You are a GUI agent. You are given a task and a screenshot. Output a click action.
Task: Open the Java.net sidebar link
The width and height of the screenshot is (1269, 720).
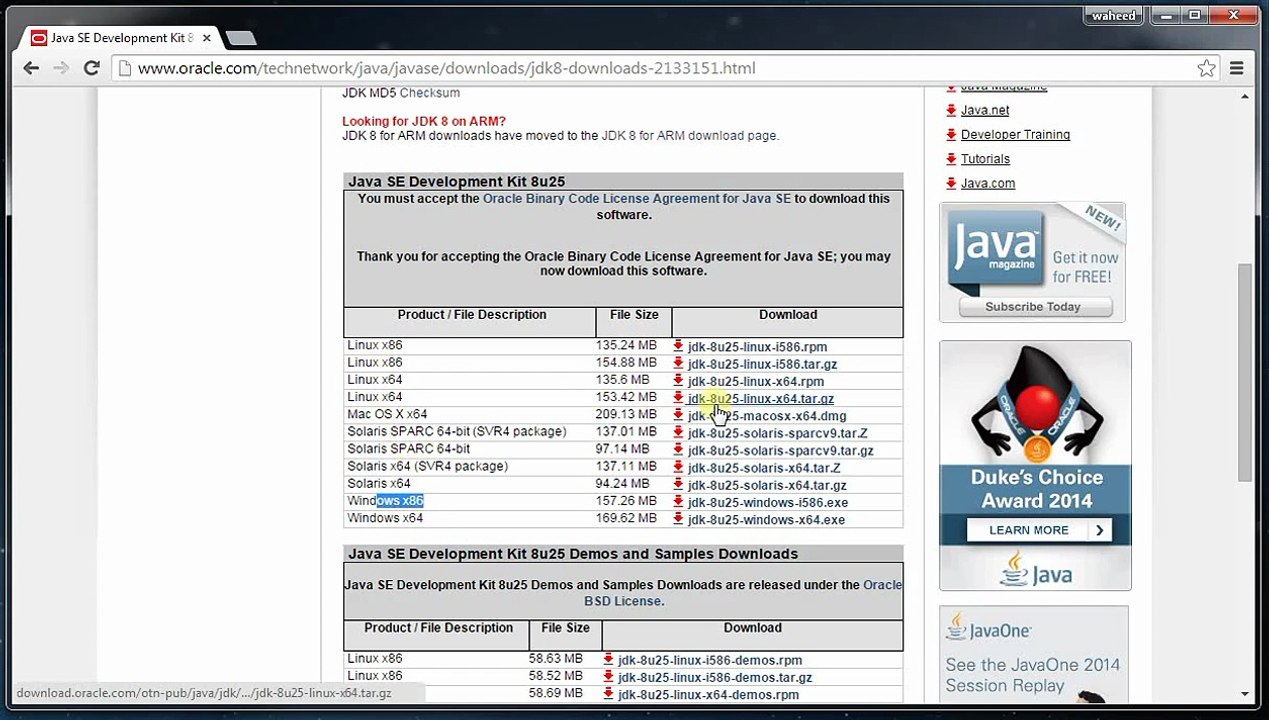coord(985,110)
